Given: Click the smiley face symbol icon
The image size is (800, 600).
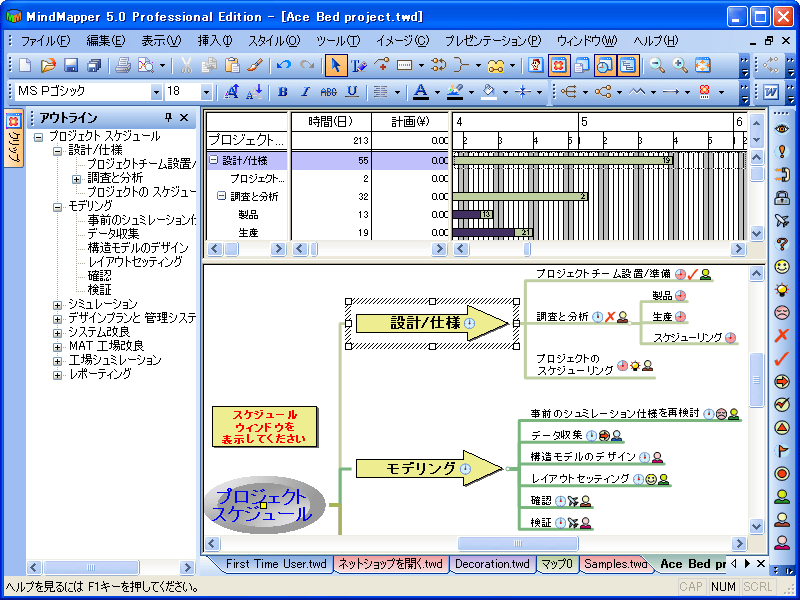Looking at the screenshot, I should click(782, 266).
